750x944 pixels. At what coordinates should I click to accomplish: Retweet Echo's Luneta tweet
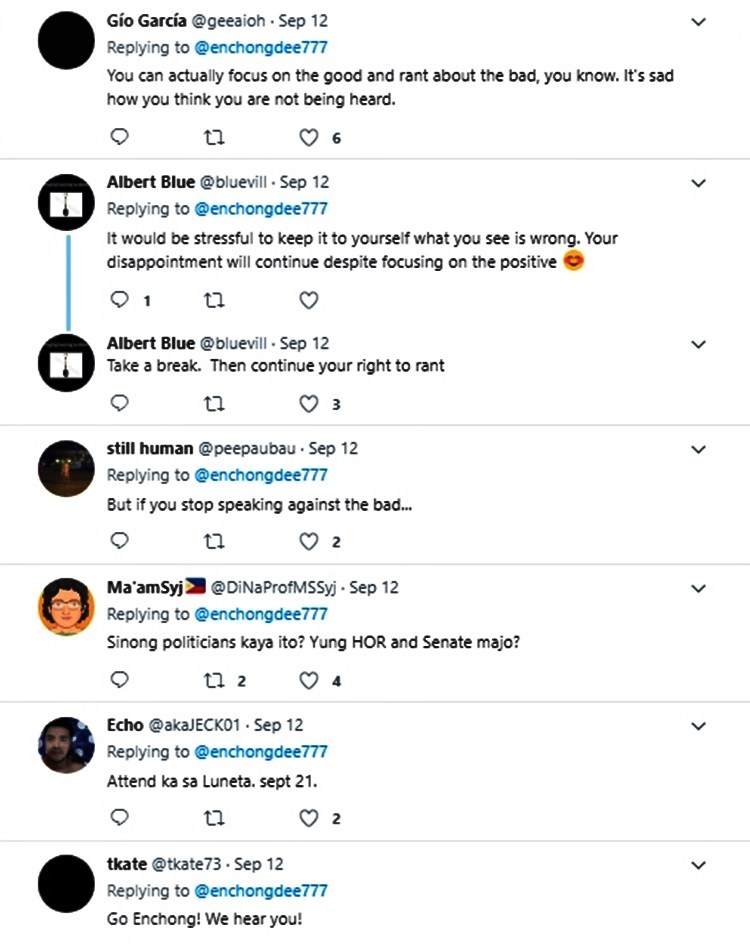pyautogui.click(x=214, y=818)
